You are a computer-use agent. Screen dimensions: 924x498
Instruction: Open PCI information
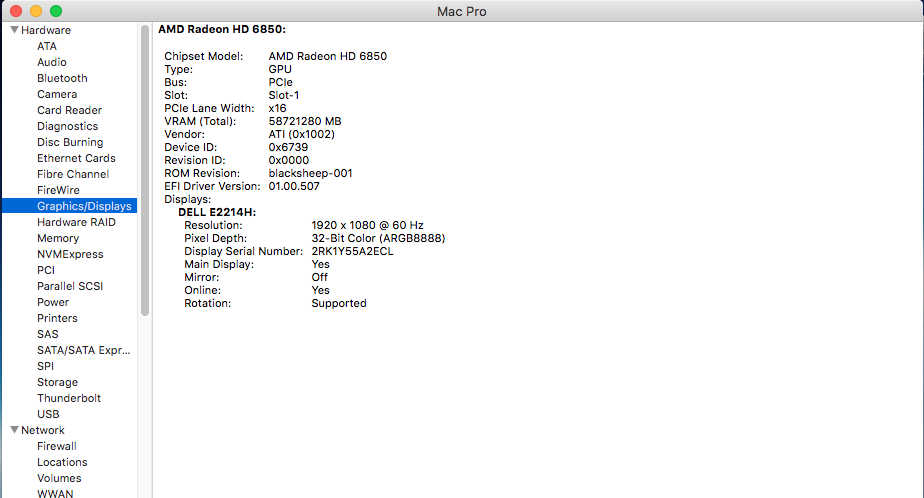tap(46, 270)
